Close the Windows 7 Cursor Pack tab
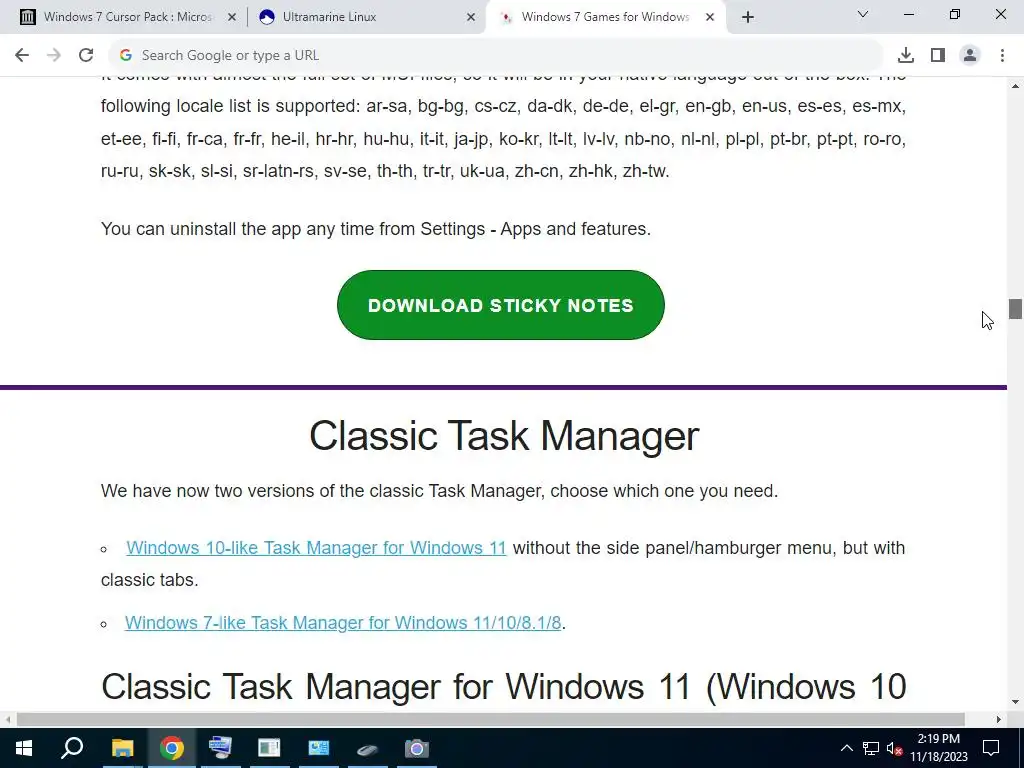 click(x=231, y=18)
